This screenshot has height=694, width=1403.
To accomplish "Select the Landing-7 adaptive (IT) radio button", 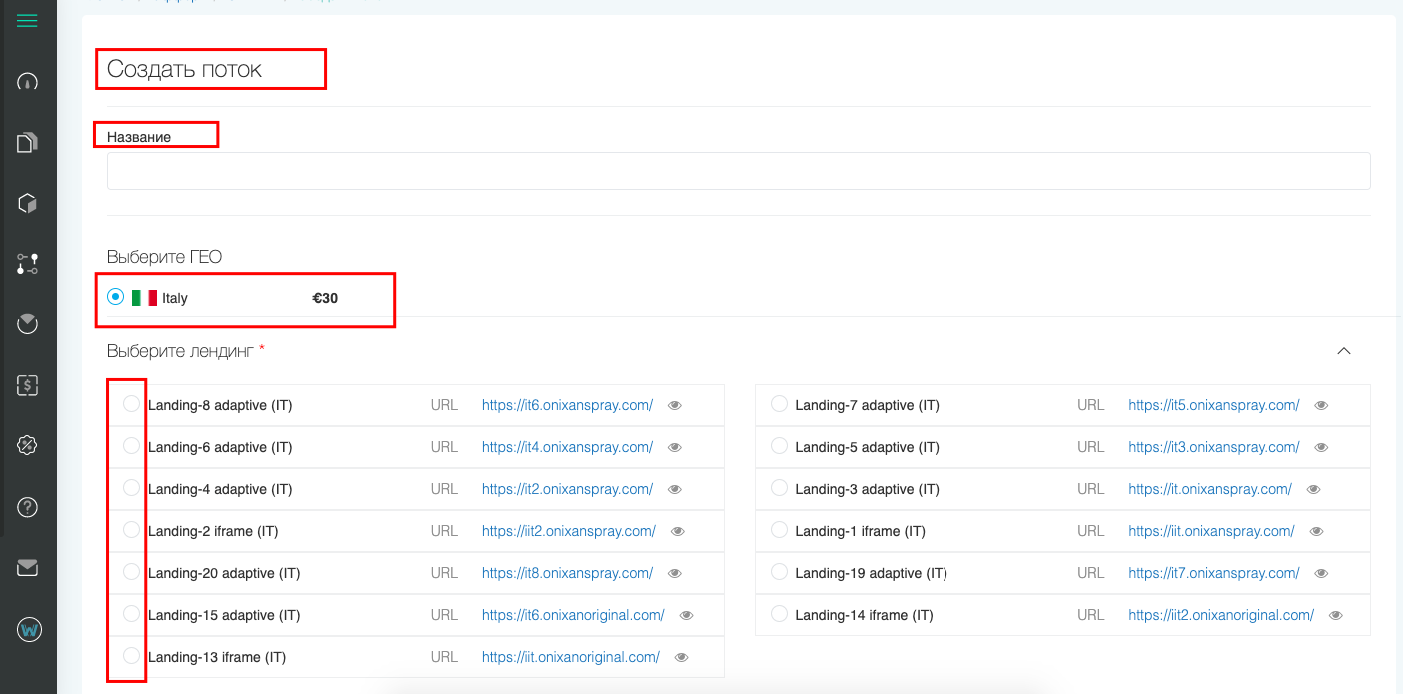I will [780, 404].
